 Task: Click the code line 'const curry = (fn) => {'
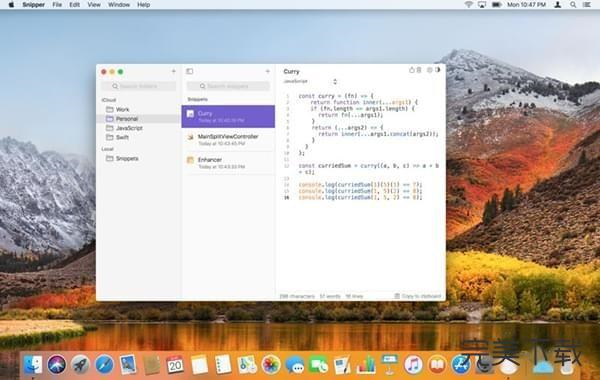coord(336,96)
